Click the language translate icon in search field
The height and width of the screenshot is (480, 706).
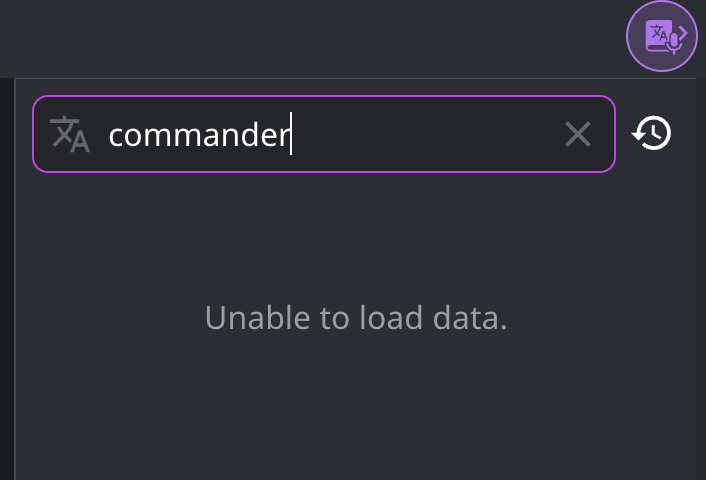70,134
